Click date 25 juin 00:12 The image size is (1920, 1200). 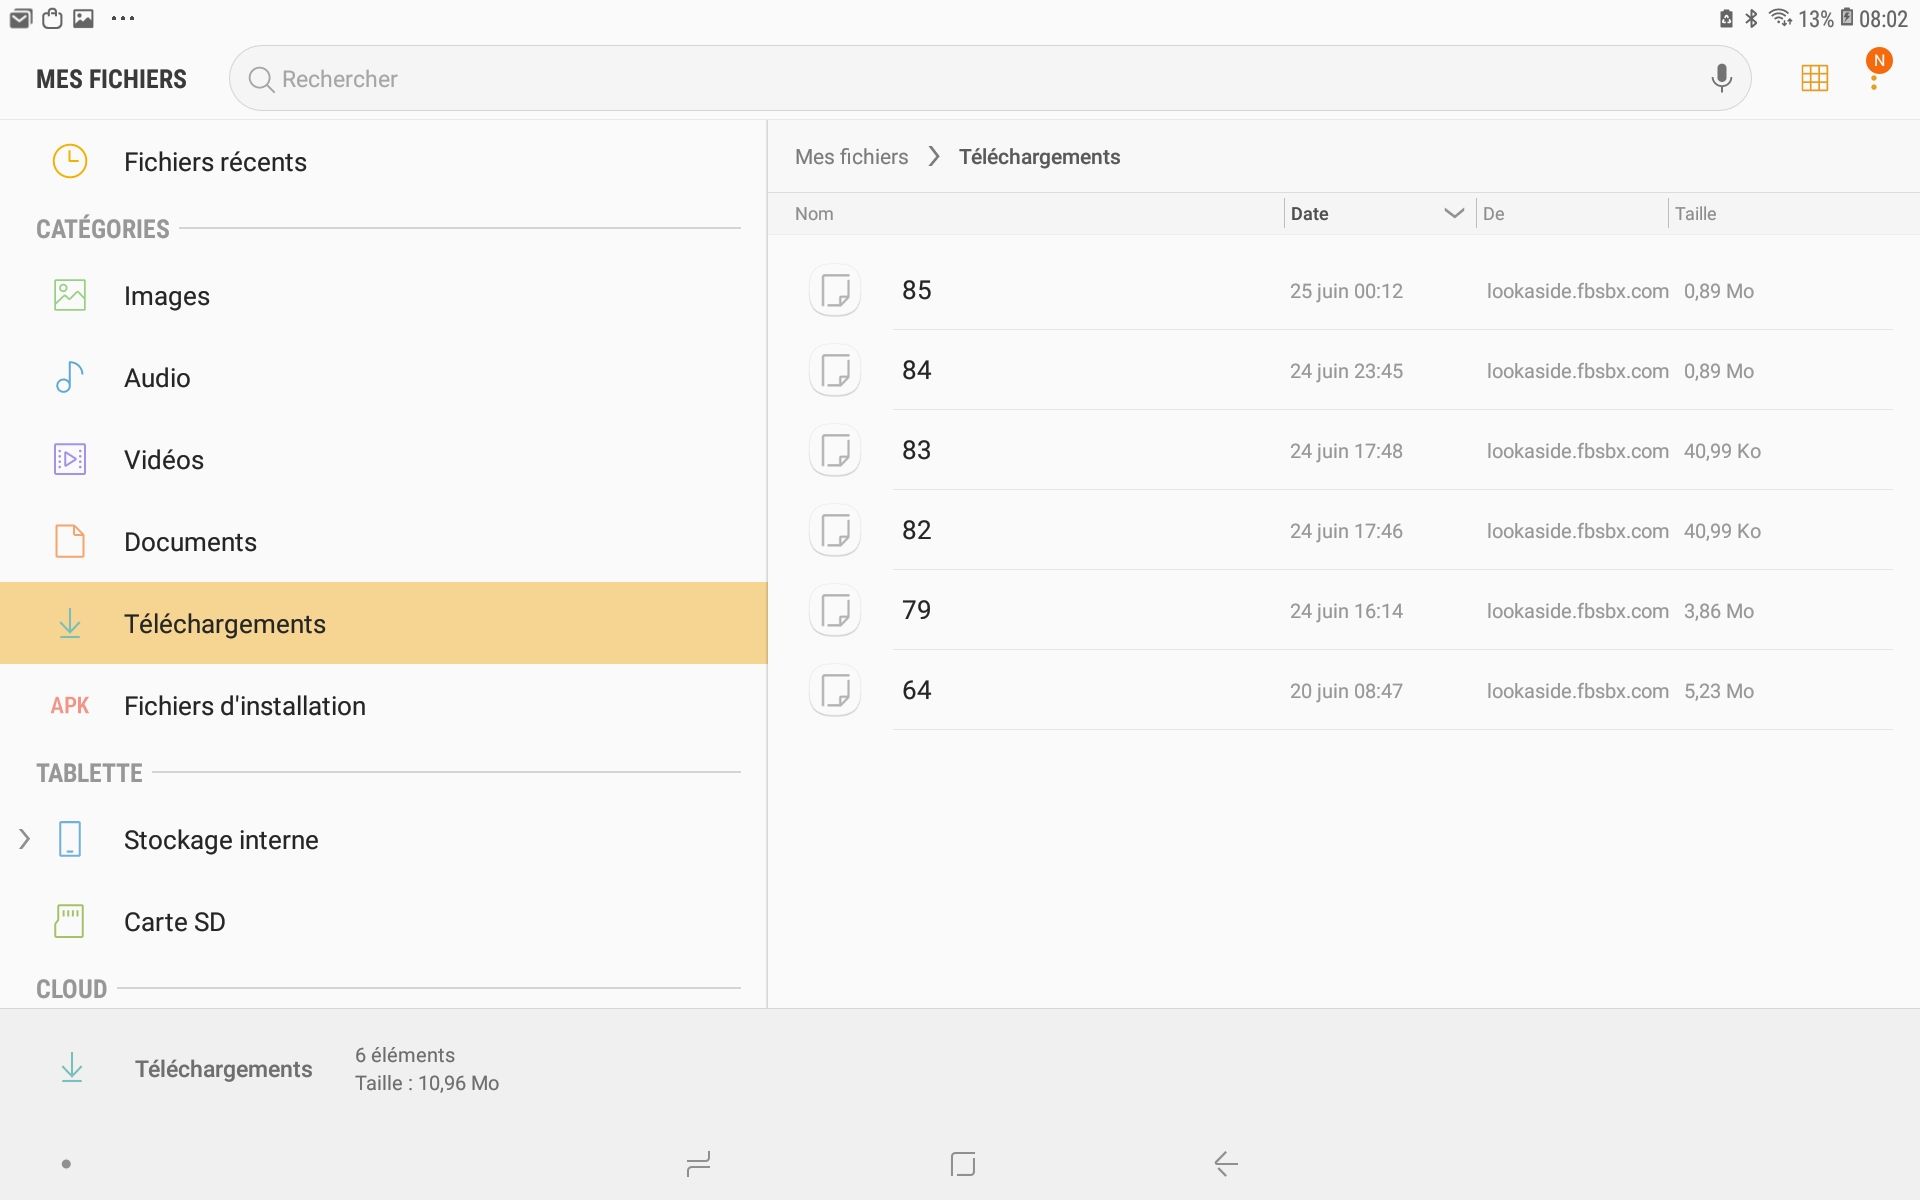[x=1346, y=291]
